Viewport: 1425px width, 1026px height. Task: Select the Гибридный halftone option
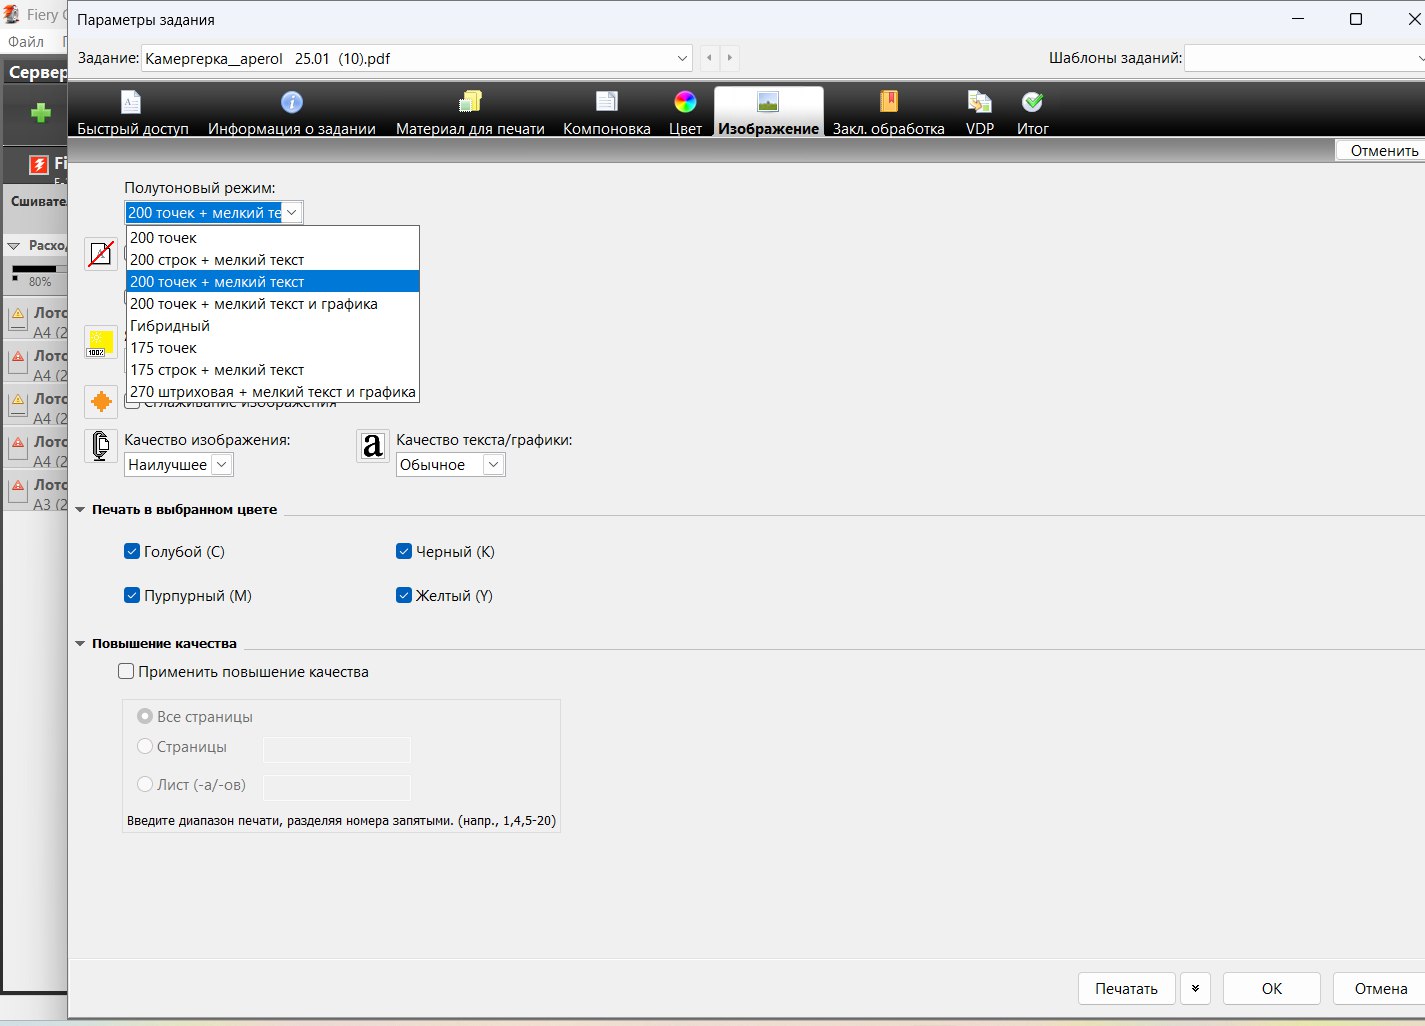(272, 326)
